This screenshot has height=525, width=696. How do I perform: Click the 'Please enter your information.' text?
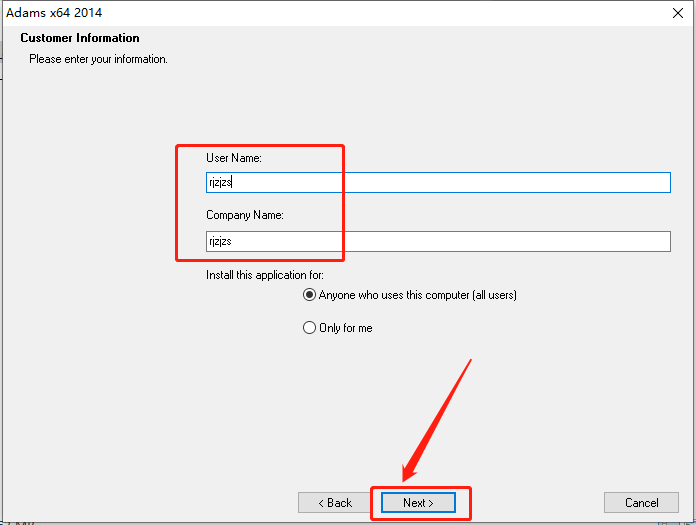click(x=99, y=59)
